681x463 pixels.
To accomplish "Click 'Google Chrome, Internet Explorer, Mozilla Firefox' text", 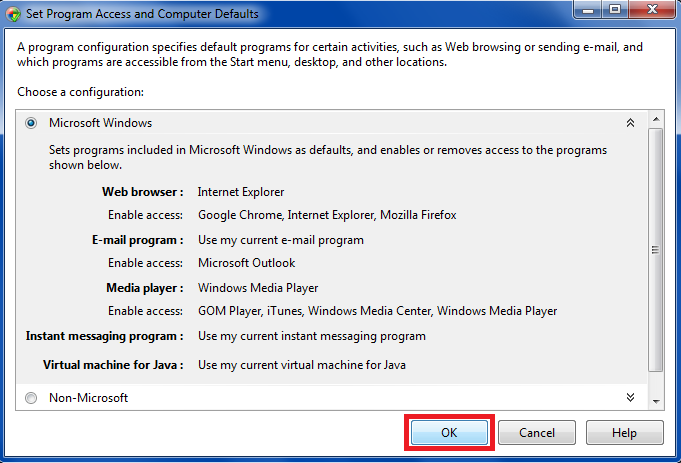I will 327,215.
